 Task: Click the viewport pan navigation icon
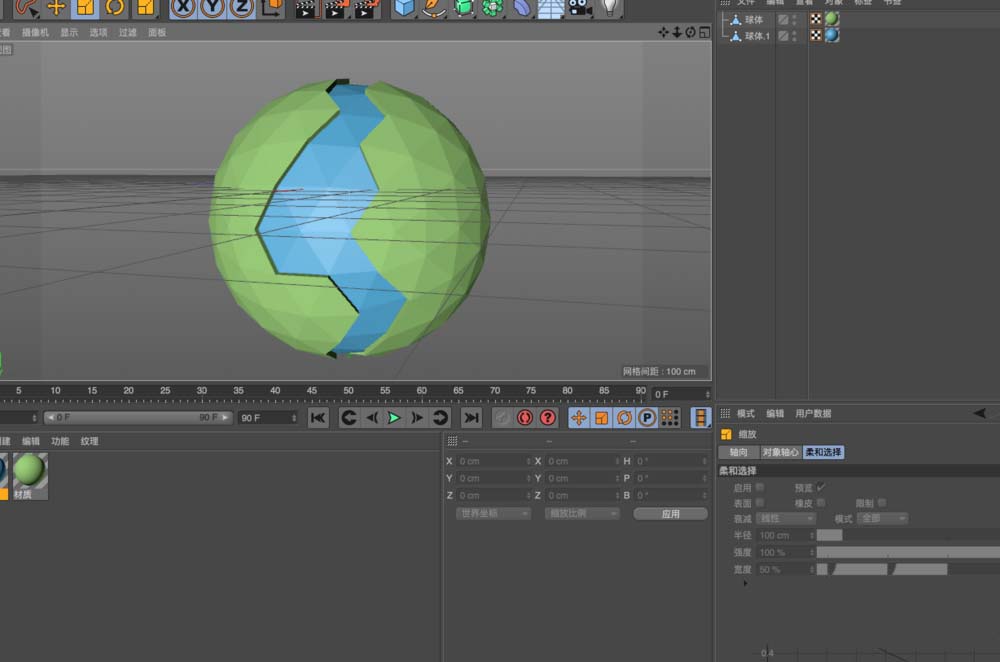coord(663,32)
